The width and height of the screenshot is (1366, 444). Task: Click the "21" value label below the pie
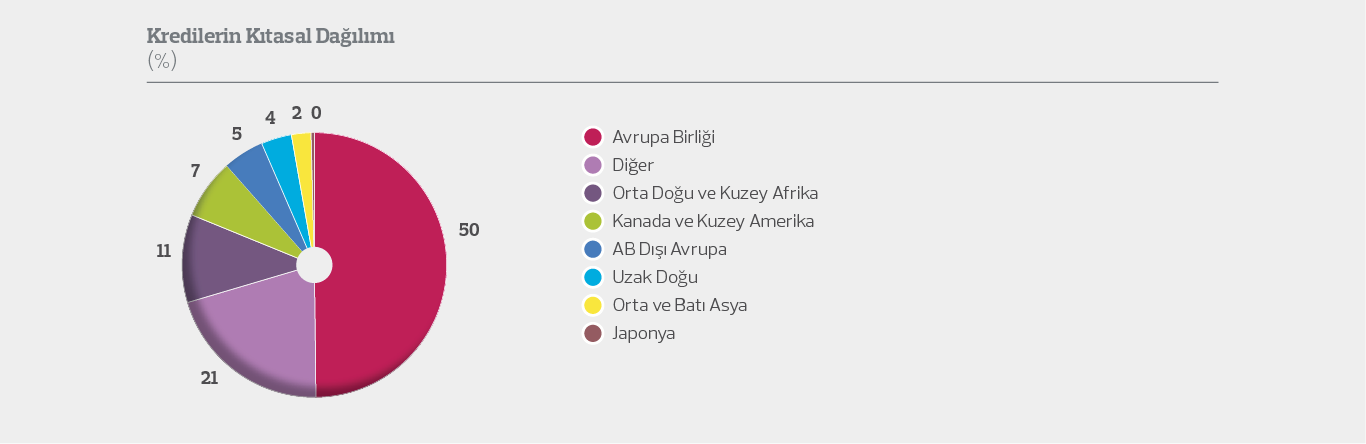click(x=209, y=379)
